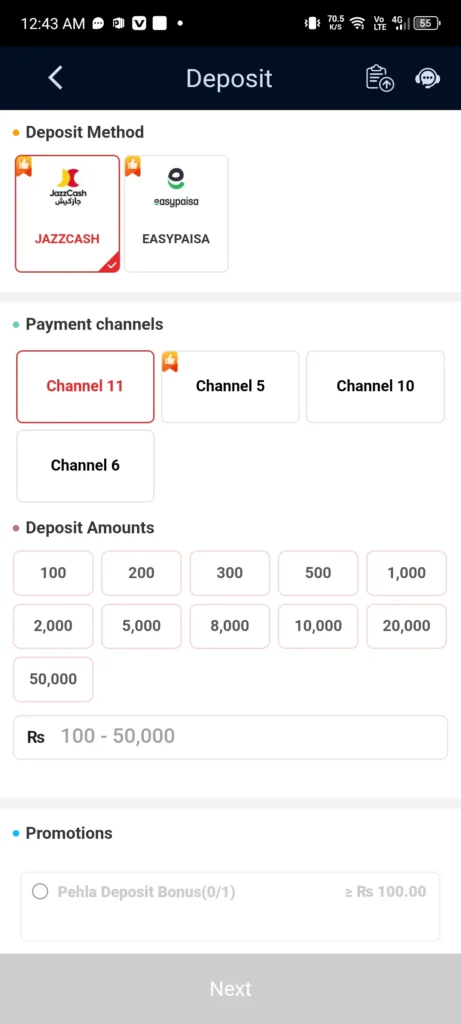
Task: Pick the 50,000 deposit amount
Action: (x=53, y=679)
